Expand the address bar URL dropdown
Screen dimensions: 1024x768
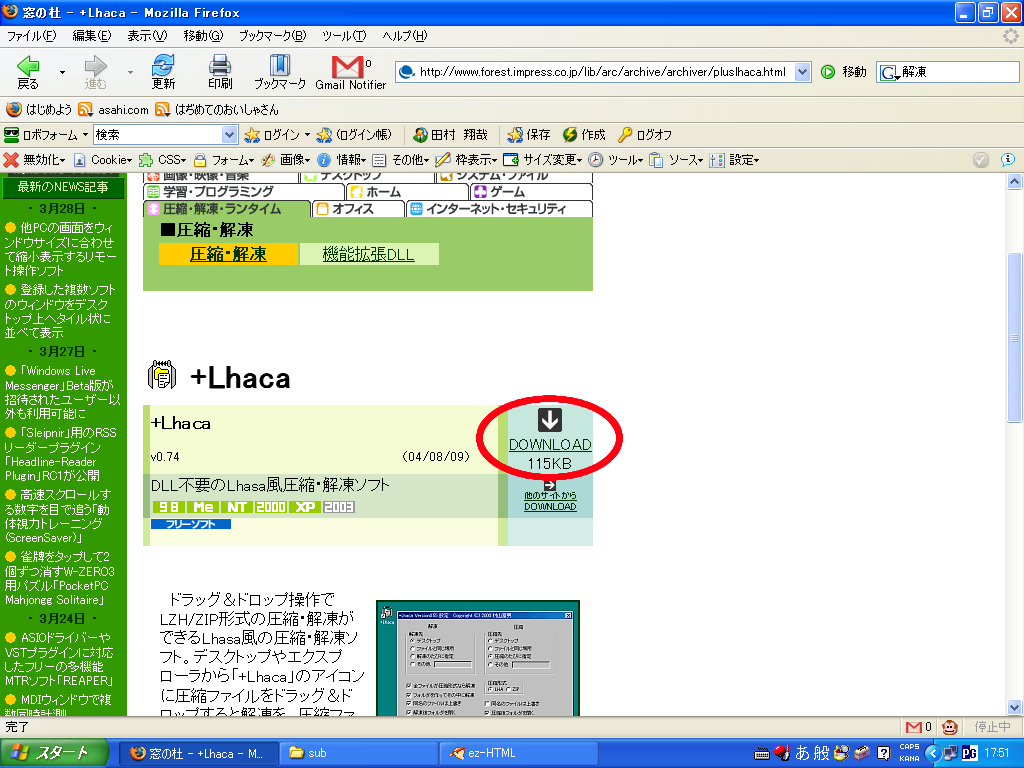803,72
